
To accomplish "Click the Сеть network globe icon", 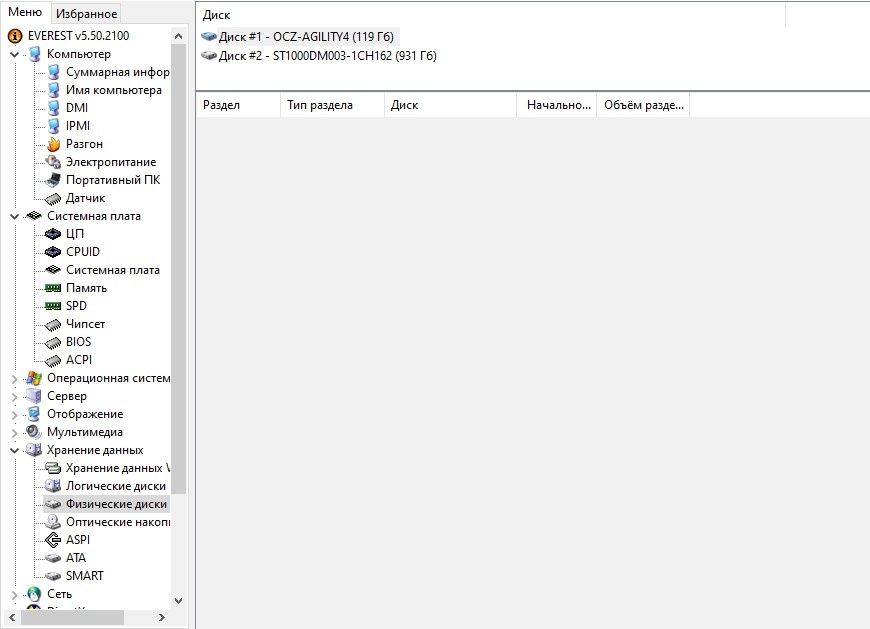I will 34,594.
